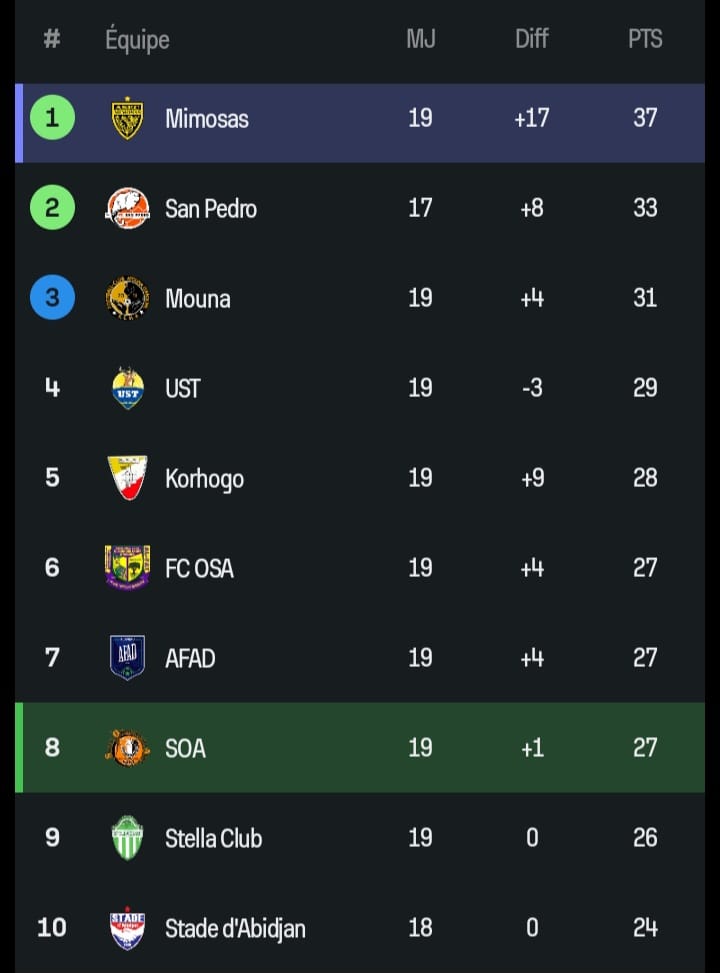Open the Mimosas team name link

207,118
